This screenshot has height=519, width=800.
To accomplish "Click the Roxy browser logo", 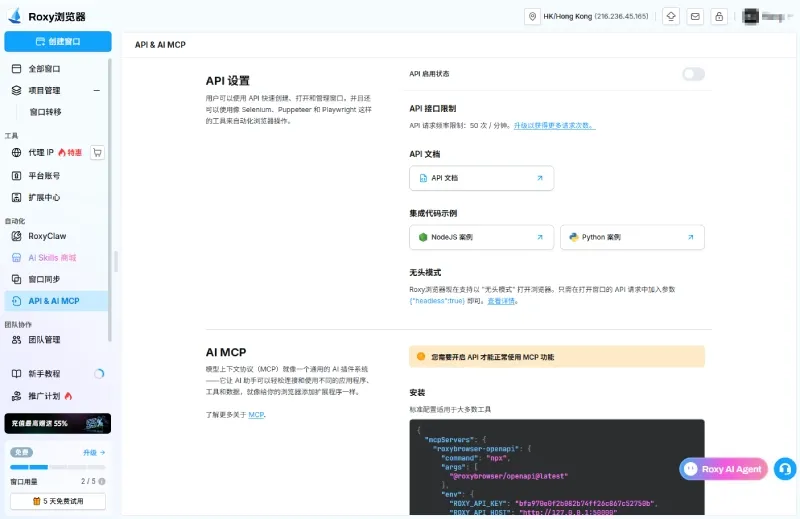I will pos(15,16).
